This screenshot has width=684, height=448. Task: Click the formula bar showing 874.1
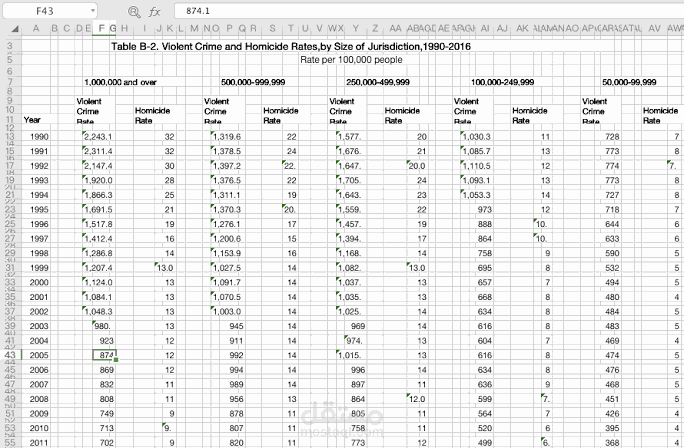pos(429,10)
